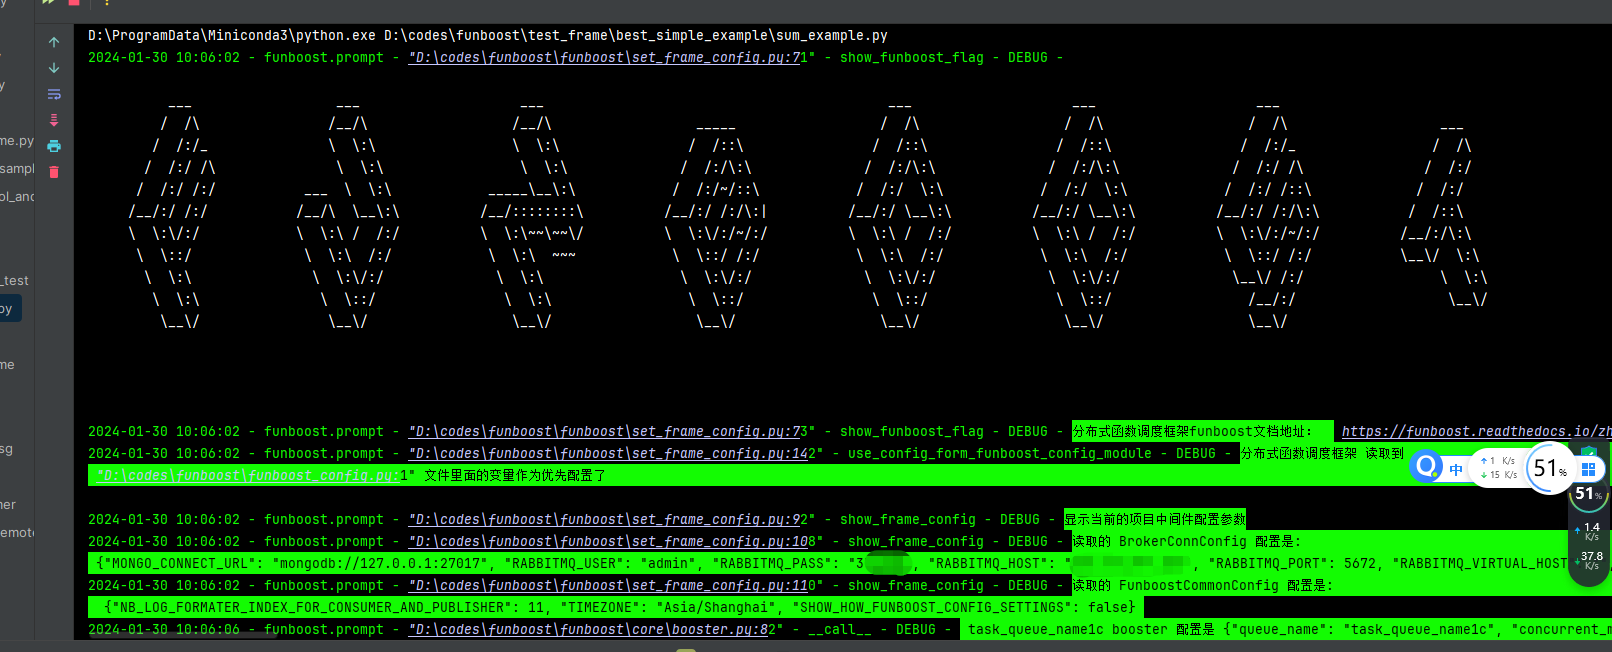The image size is (1612, 652).
Task: Click the 1 K/s and 15 K/s speed pill
Action: point(1498,468)
